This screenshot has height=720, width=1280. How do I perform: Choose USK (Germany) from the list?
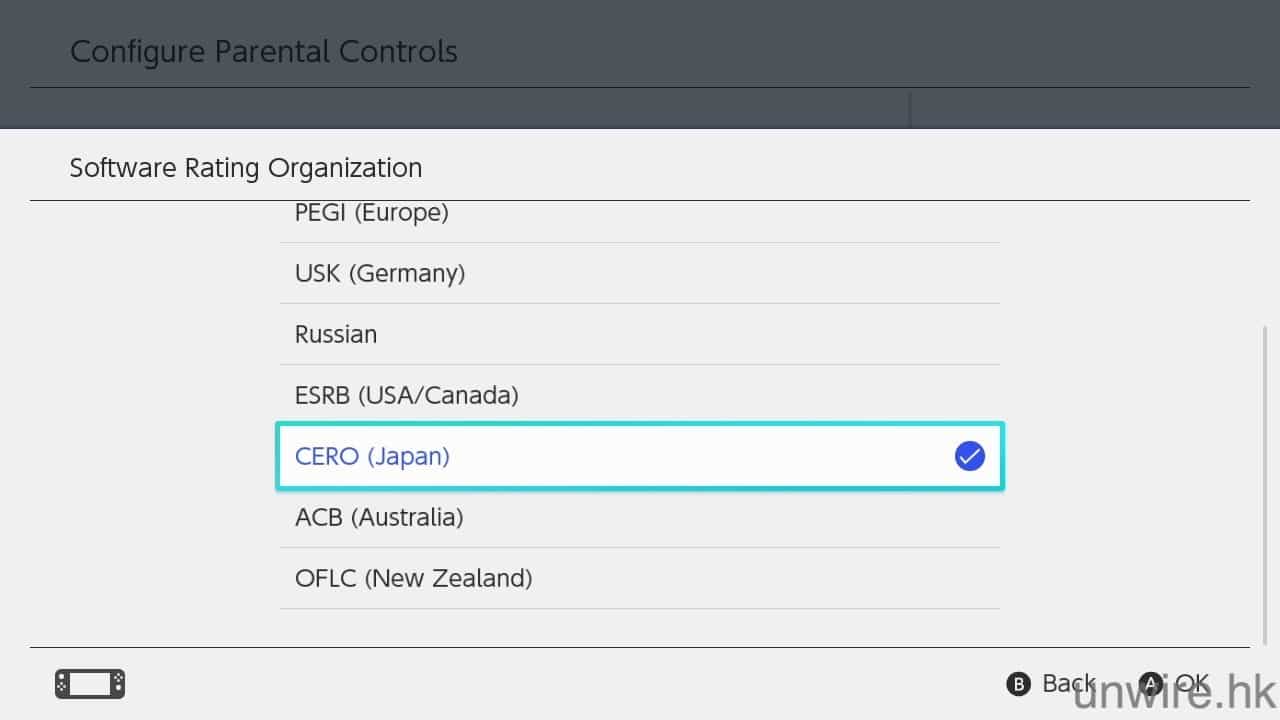click(x=380, y=273)
